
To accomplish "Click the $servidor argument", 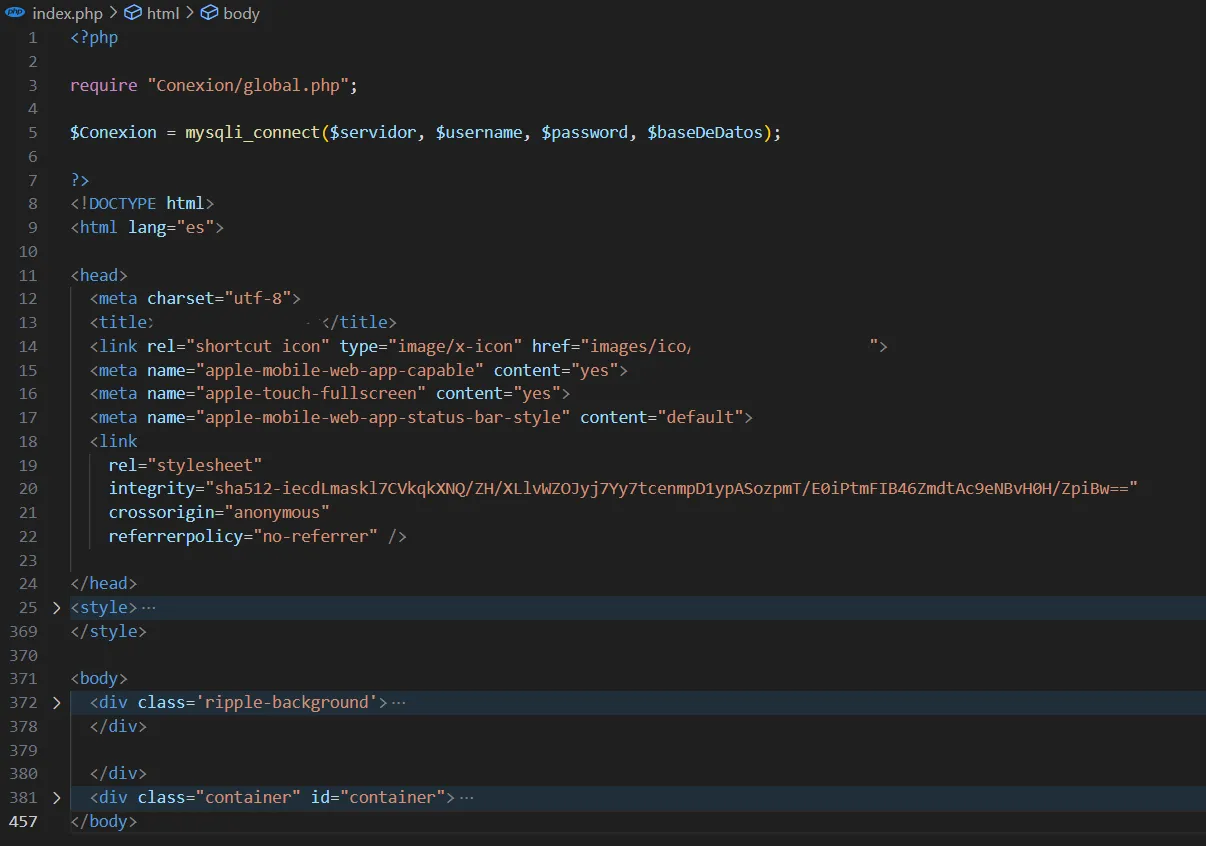I will pos(373,132).
